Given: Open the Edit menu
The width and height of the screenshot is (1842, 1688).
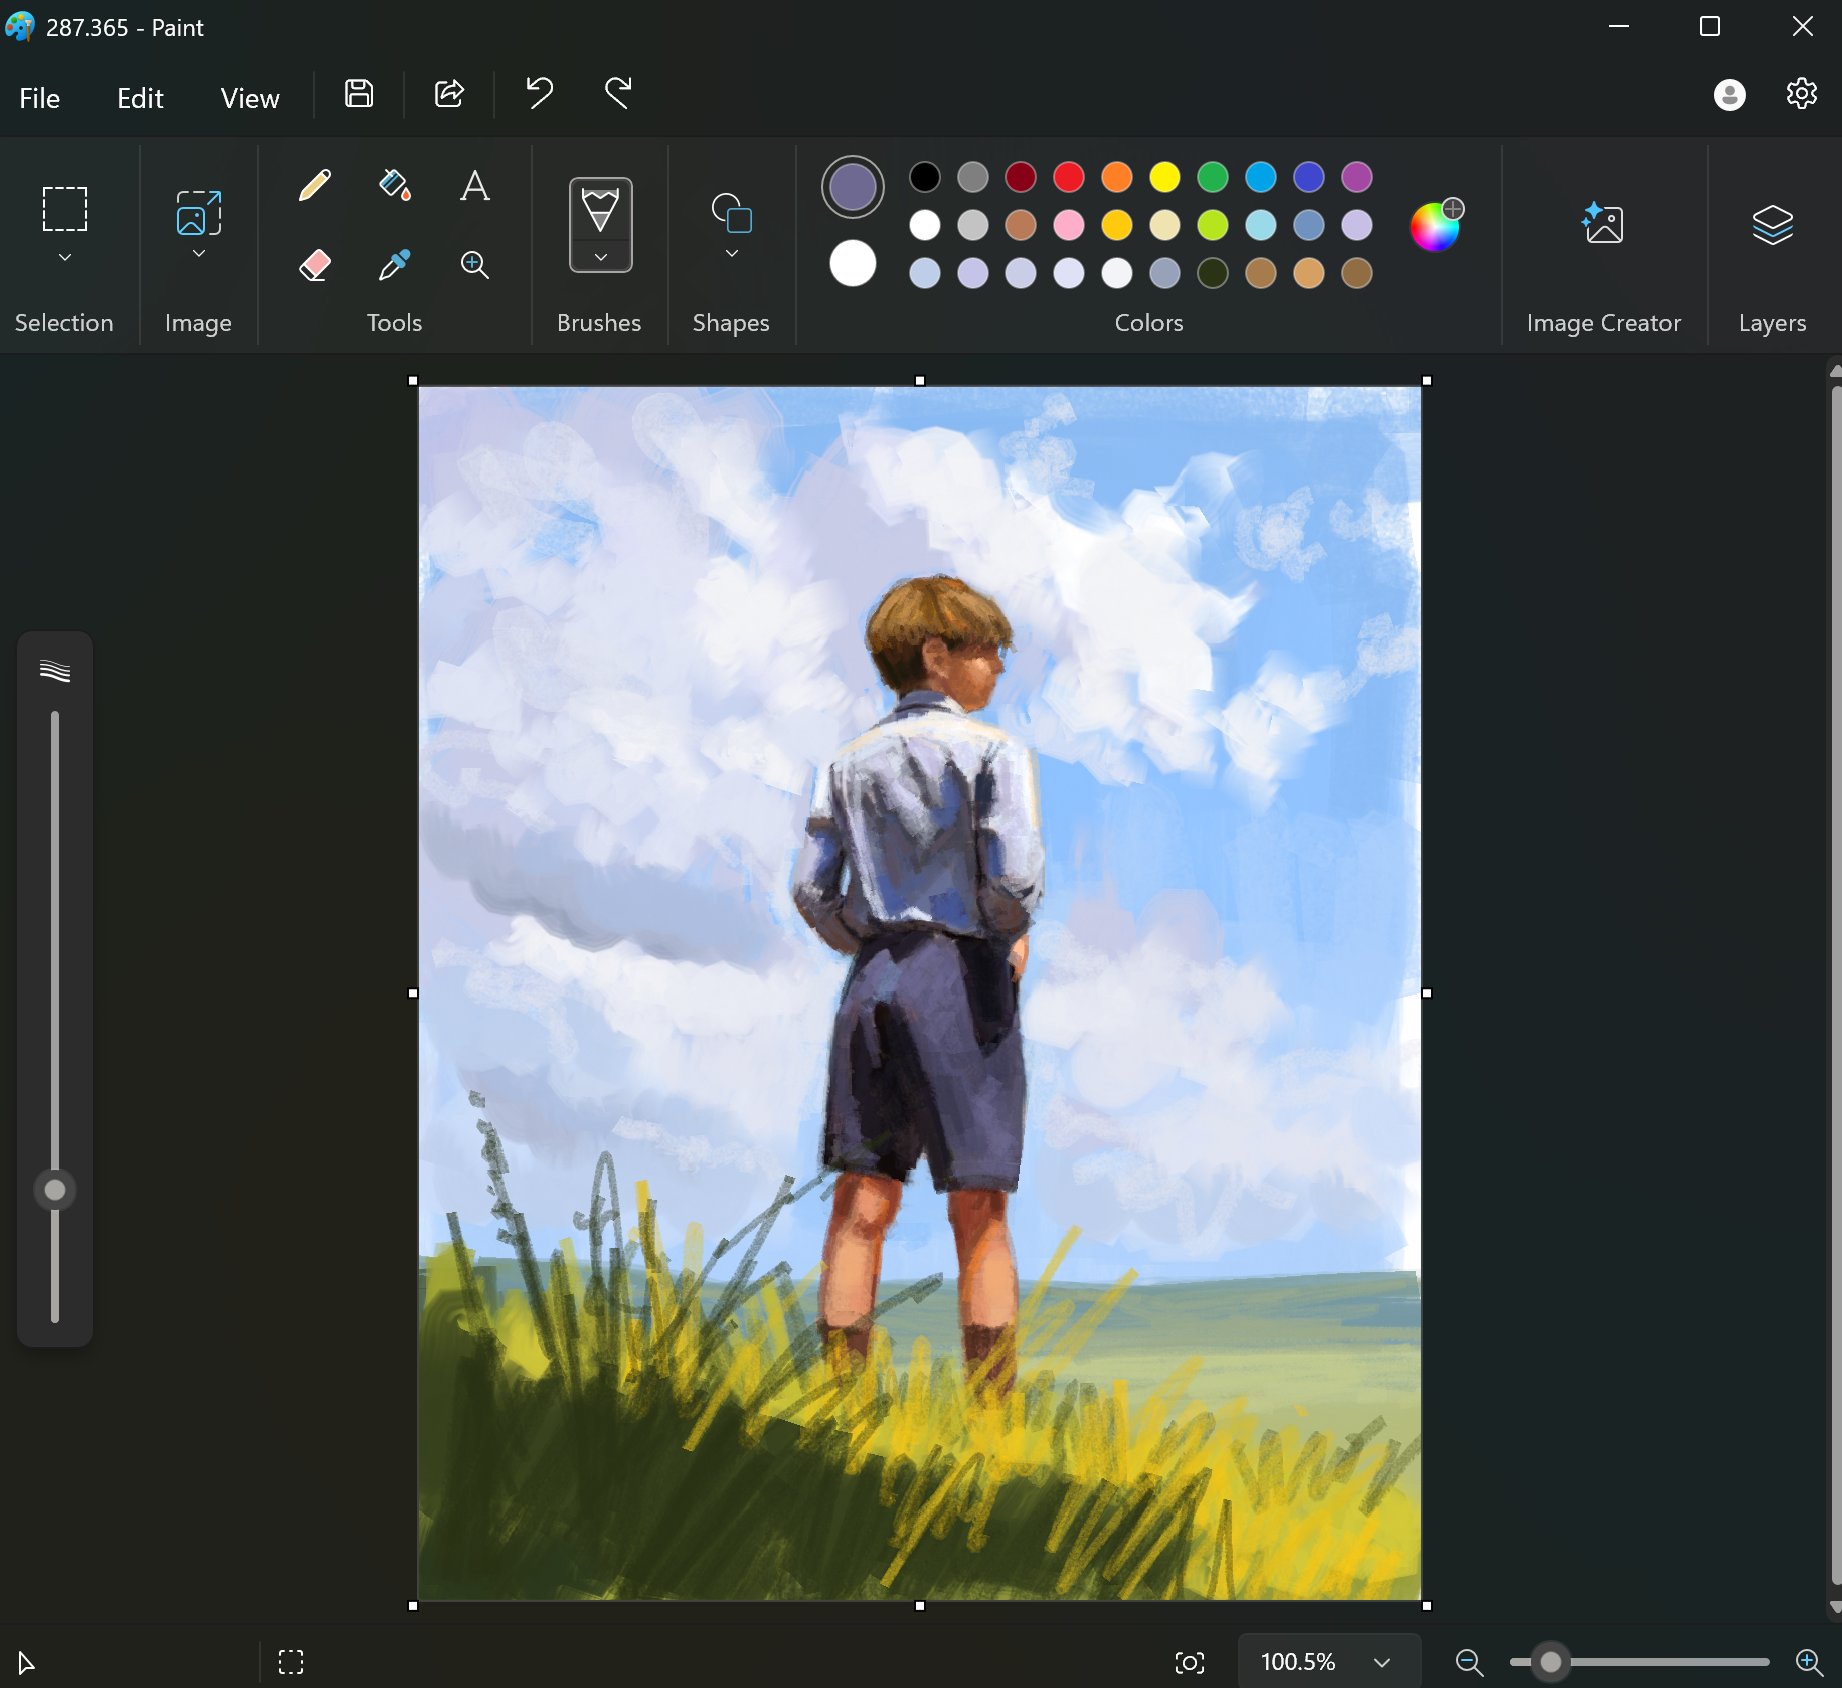Looking at the screenshot, I should pos(140,98).
